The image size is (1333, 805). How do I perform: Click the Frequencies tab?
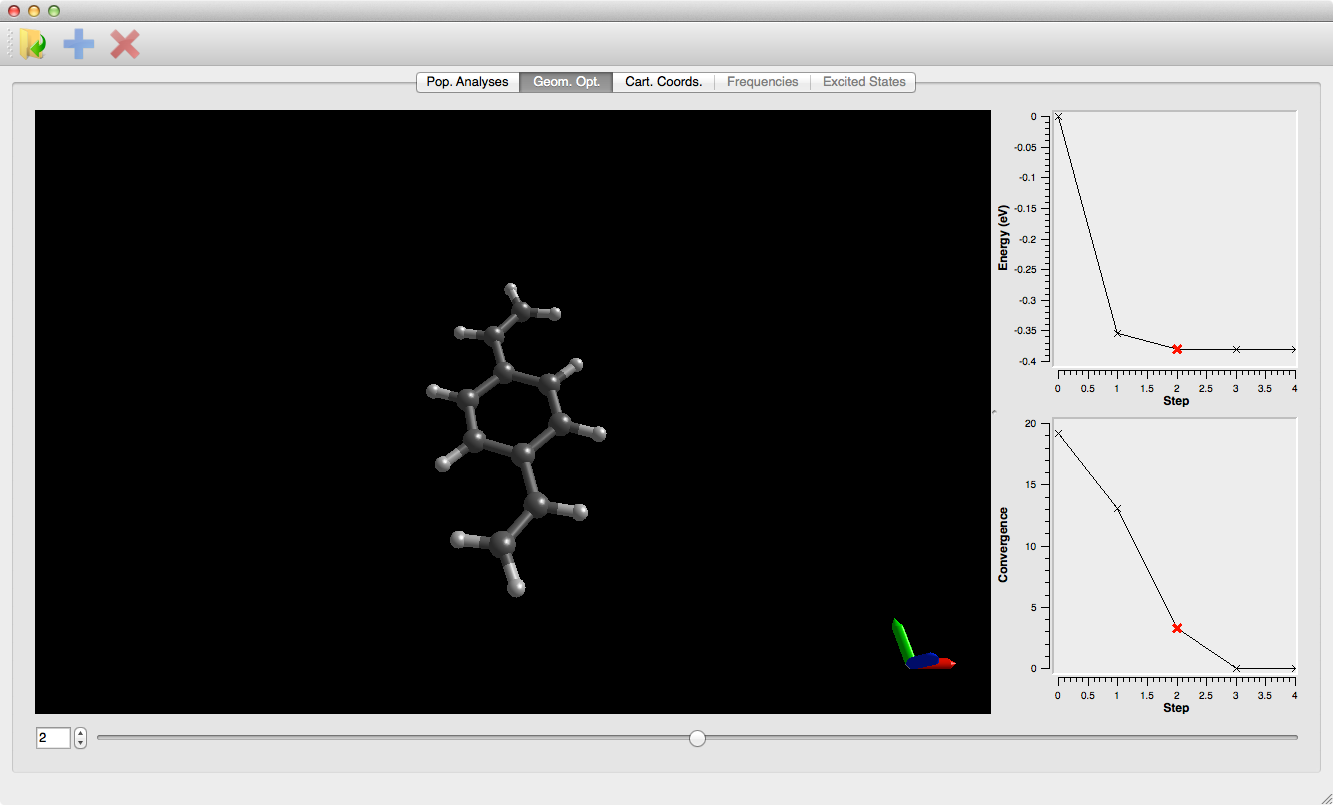click(762, 82)
